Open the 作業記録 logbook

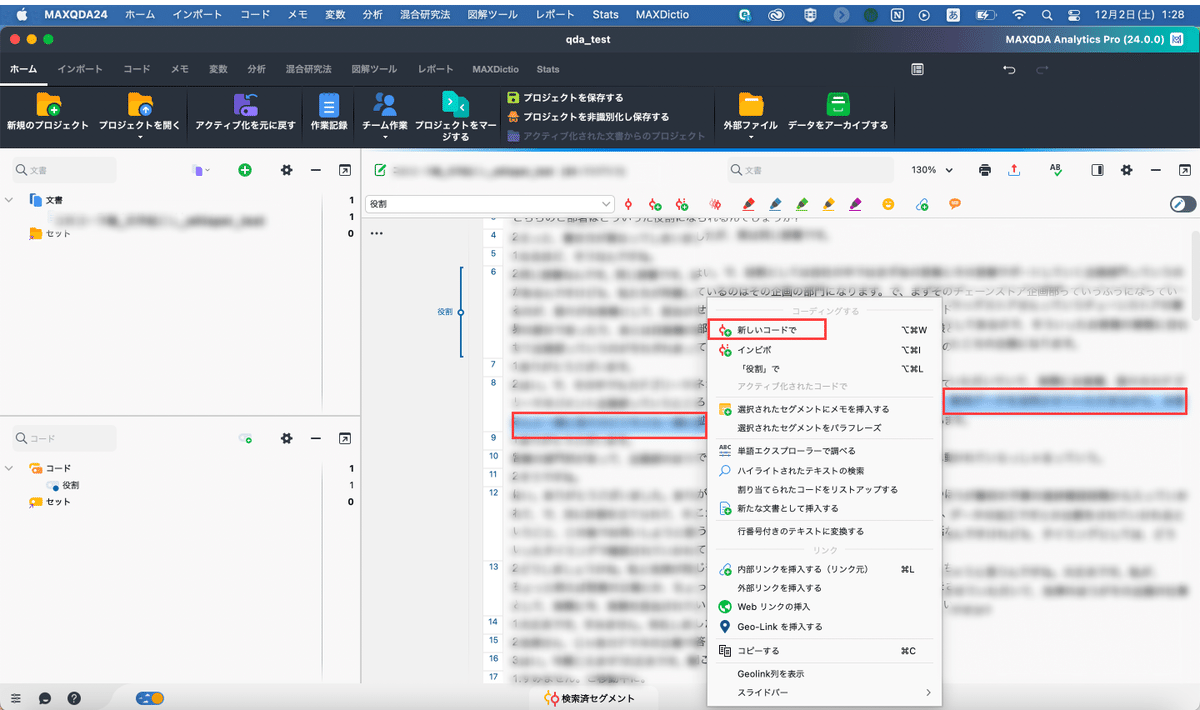[329, 105]
